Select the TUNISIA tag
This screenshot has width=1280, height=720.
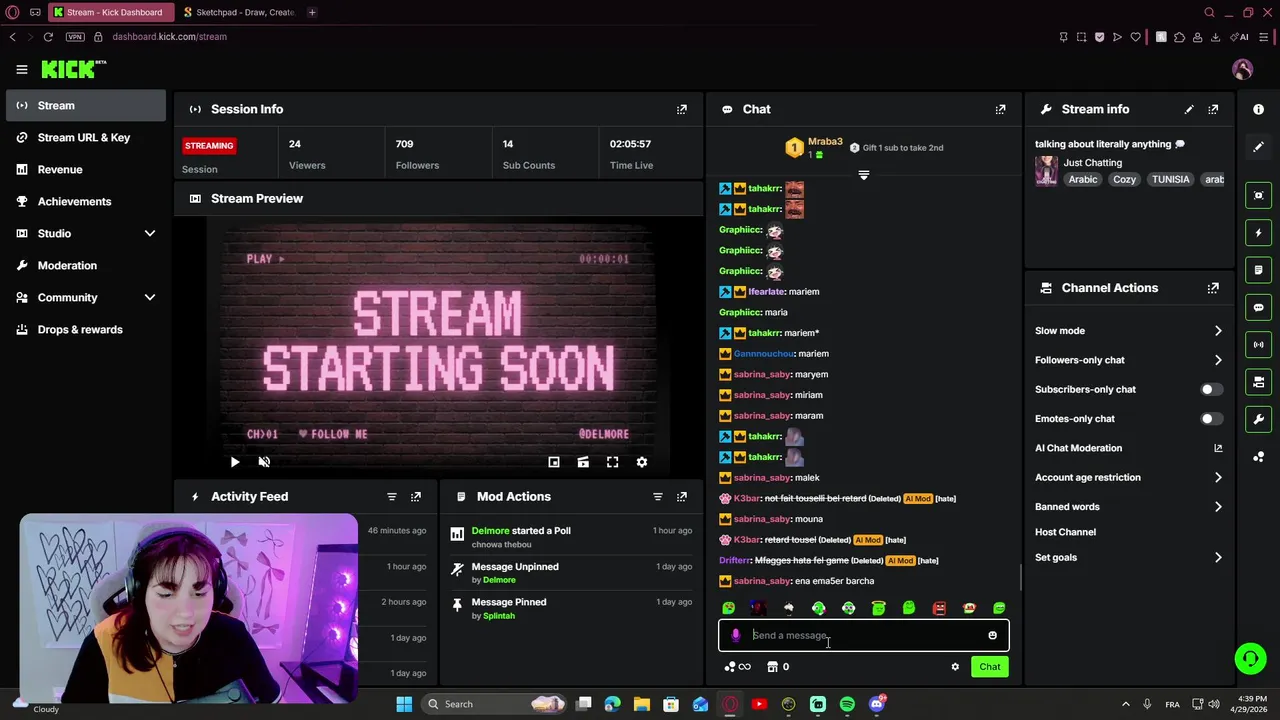click(x=1170, y=180)
